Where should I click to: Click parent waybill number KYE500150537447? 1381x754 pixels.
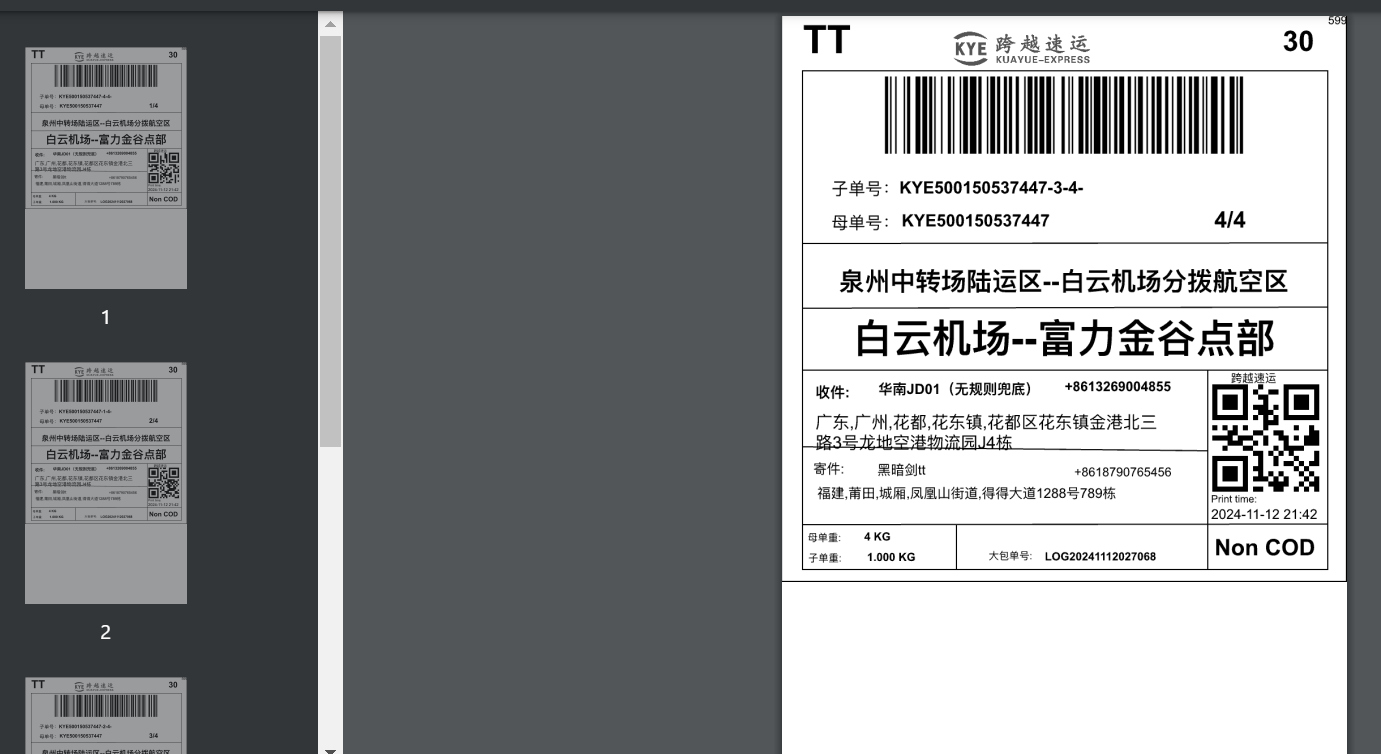tap(975, 221)
